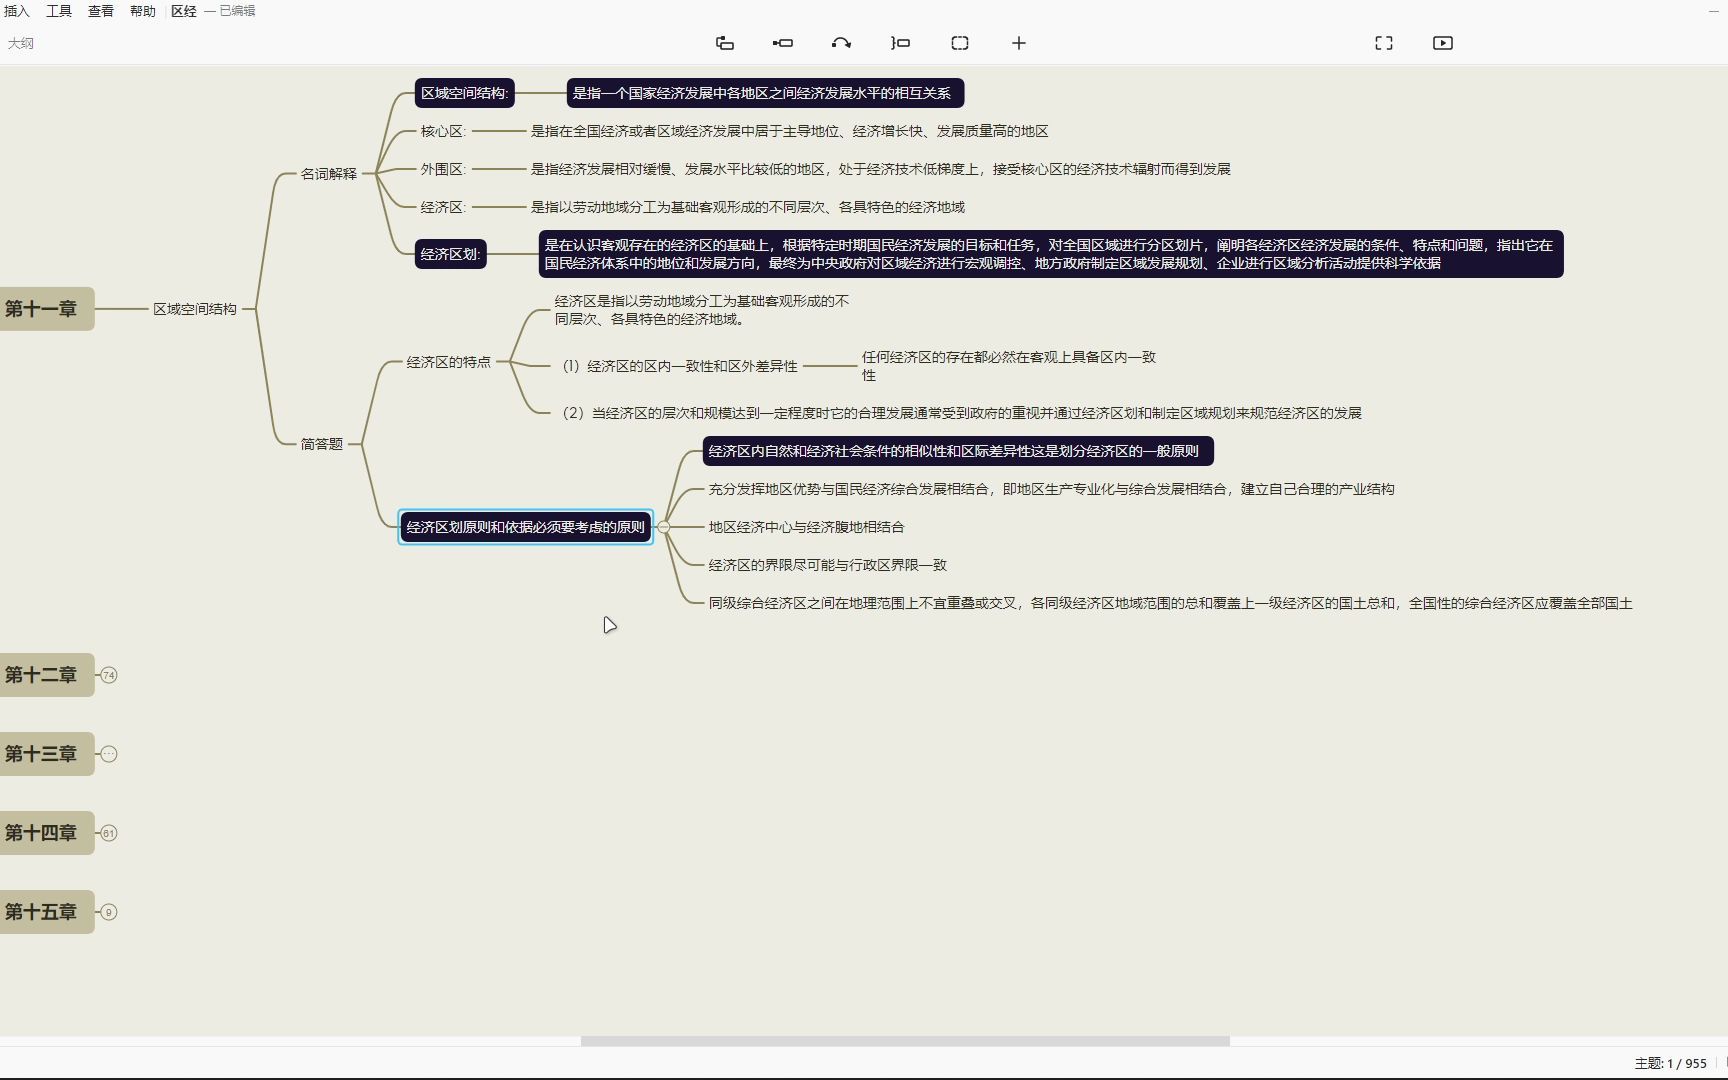The image size is (1728, 1080).
Task: Click the Subtopic insert toolbar icon
Action: click(783, 43)
